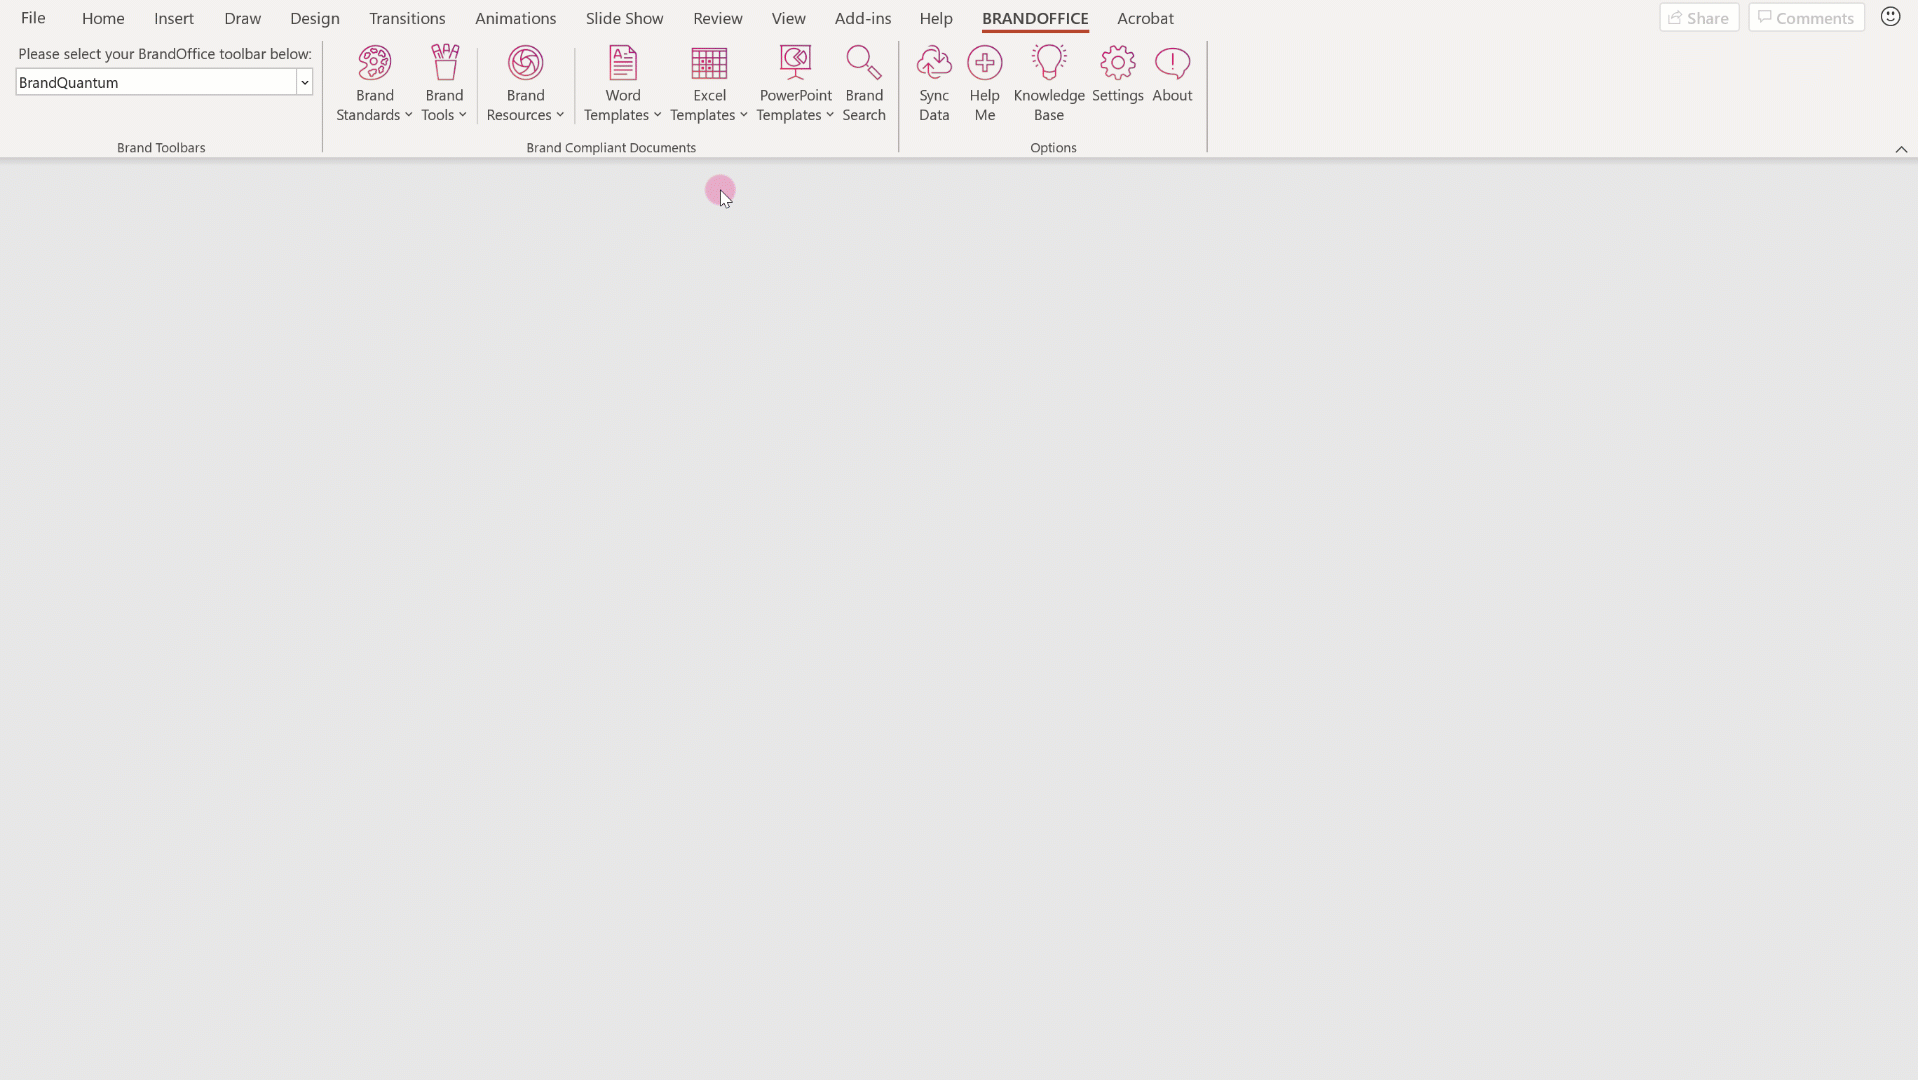Switch to the Review tab
Image resolution: width=1918 pixels, height=1080 pixels.
point(718,18)
